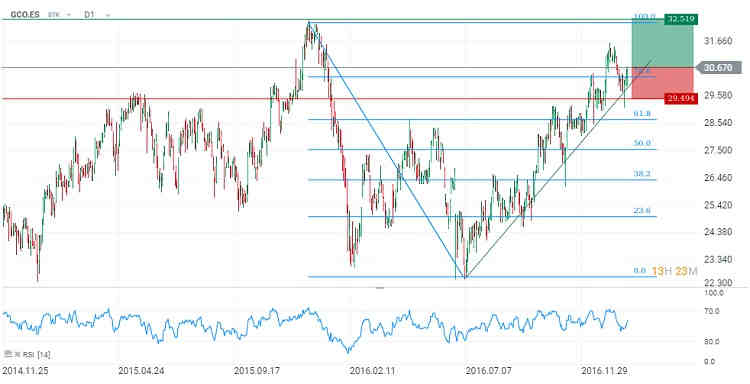Click the 28.540 price axis value
750x384 pixels.
tap(718, 123)
